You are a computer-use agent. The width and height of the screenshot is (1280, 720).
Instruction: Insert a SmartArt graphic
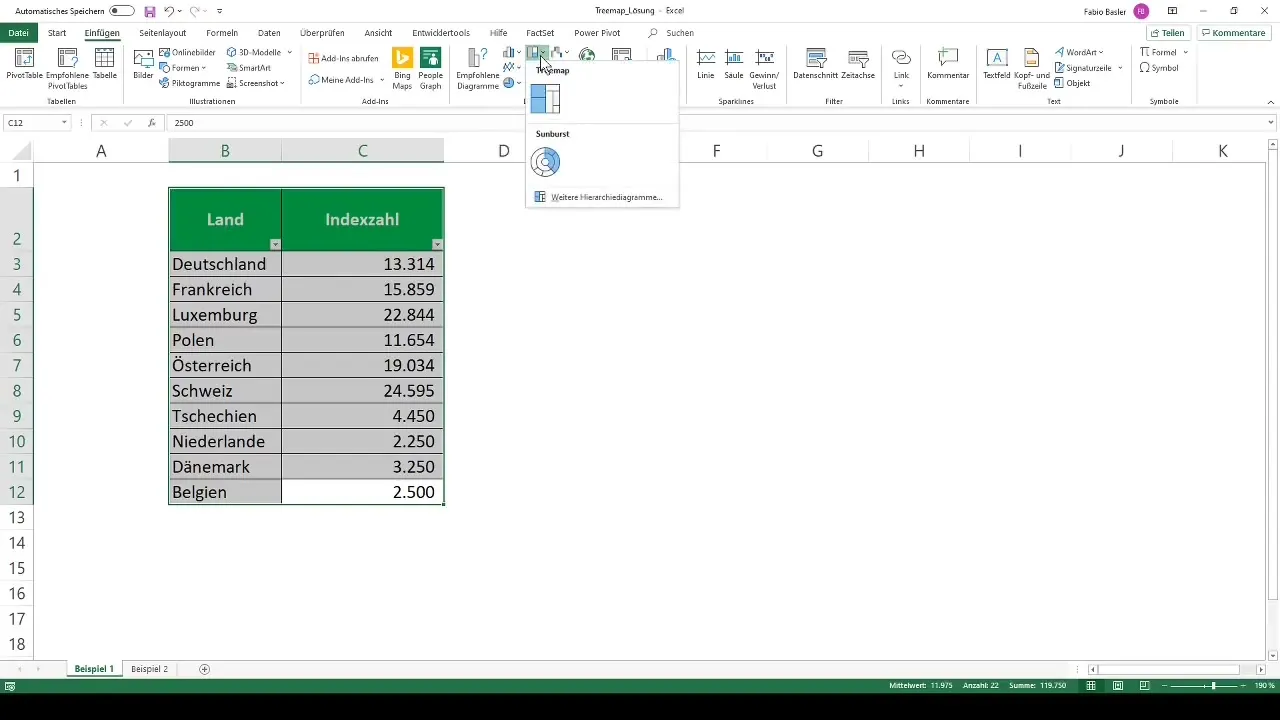(249, 68)
